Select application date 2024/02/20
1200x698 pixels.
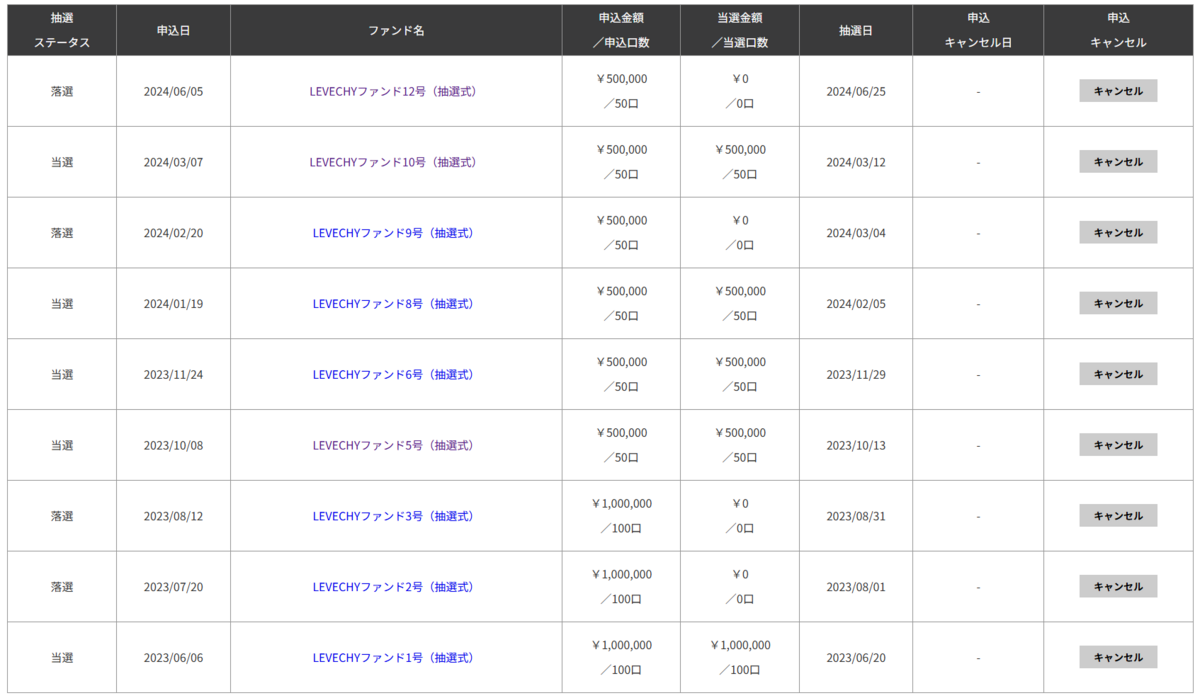point(173,233)
